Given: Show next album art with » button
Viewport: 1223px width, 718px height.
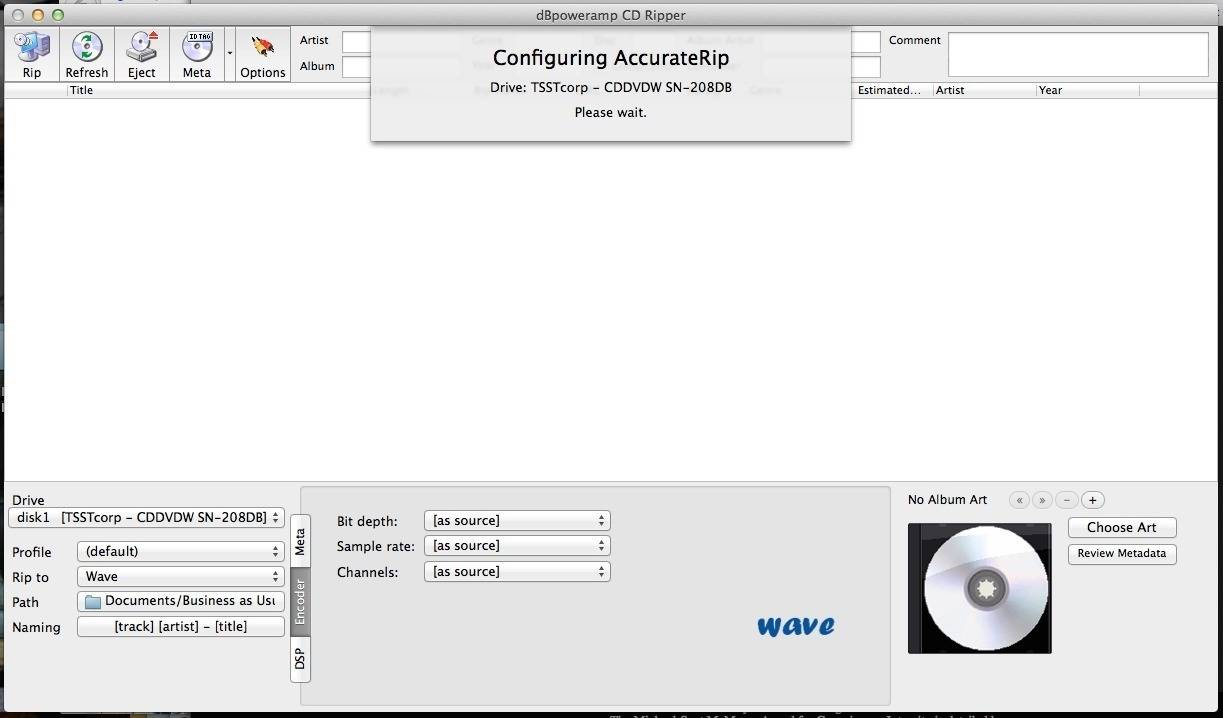Looking at the screenshot, I should pos(1043,500).
